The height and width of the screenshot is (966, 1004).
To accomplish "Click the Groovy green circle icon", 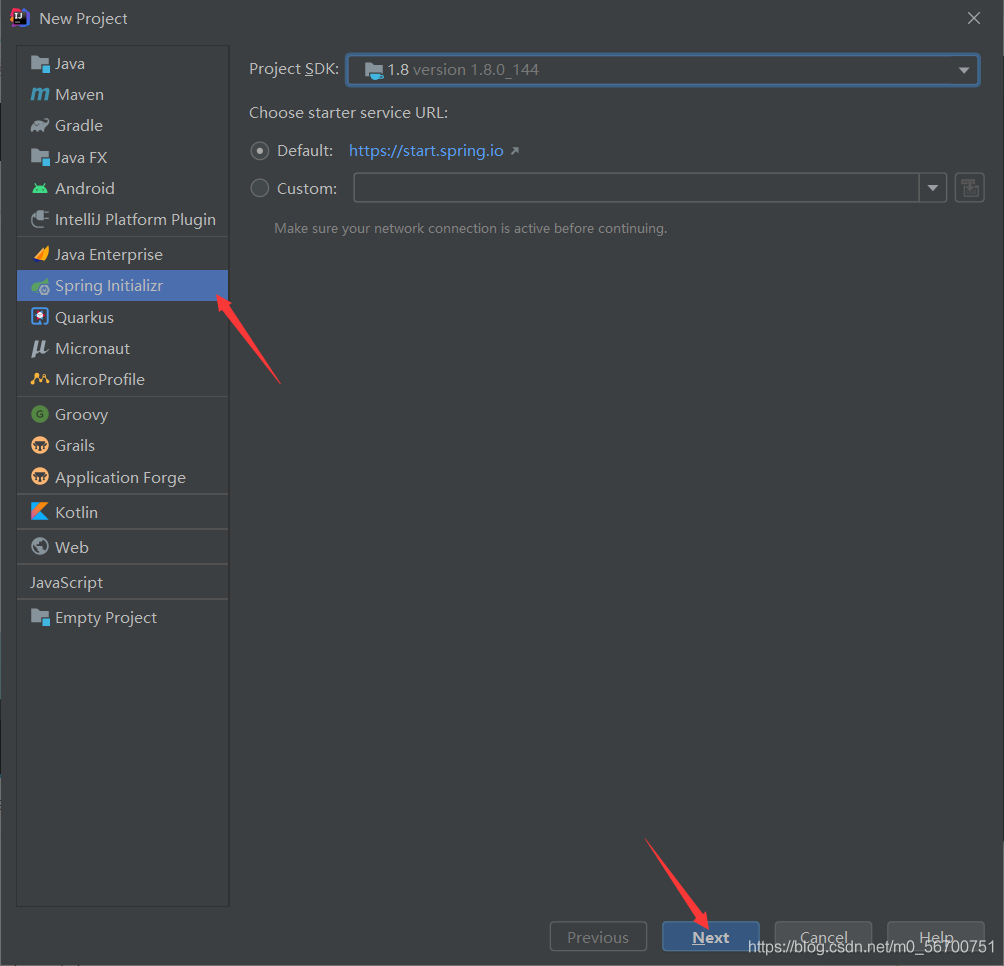I will click(x=40, y=414).
